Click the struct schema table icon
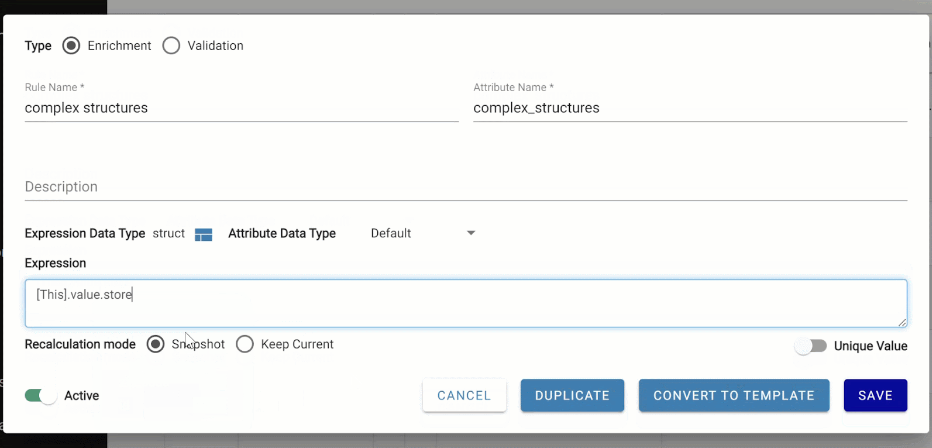The height and width of the screenshot is (448, 932). [204, 234]
